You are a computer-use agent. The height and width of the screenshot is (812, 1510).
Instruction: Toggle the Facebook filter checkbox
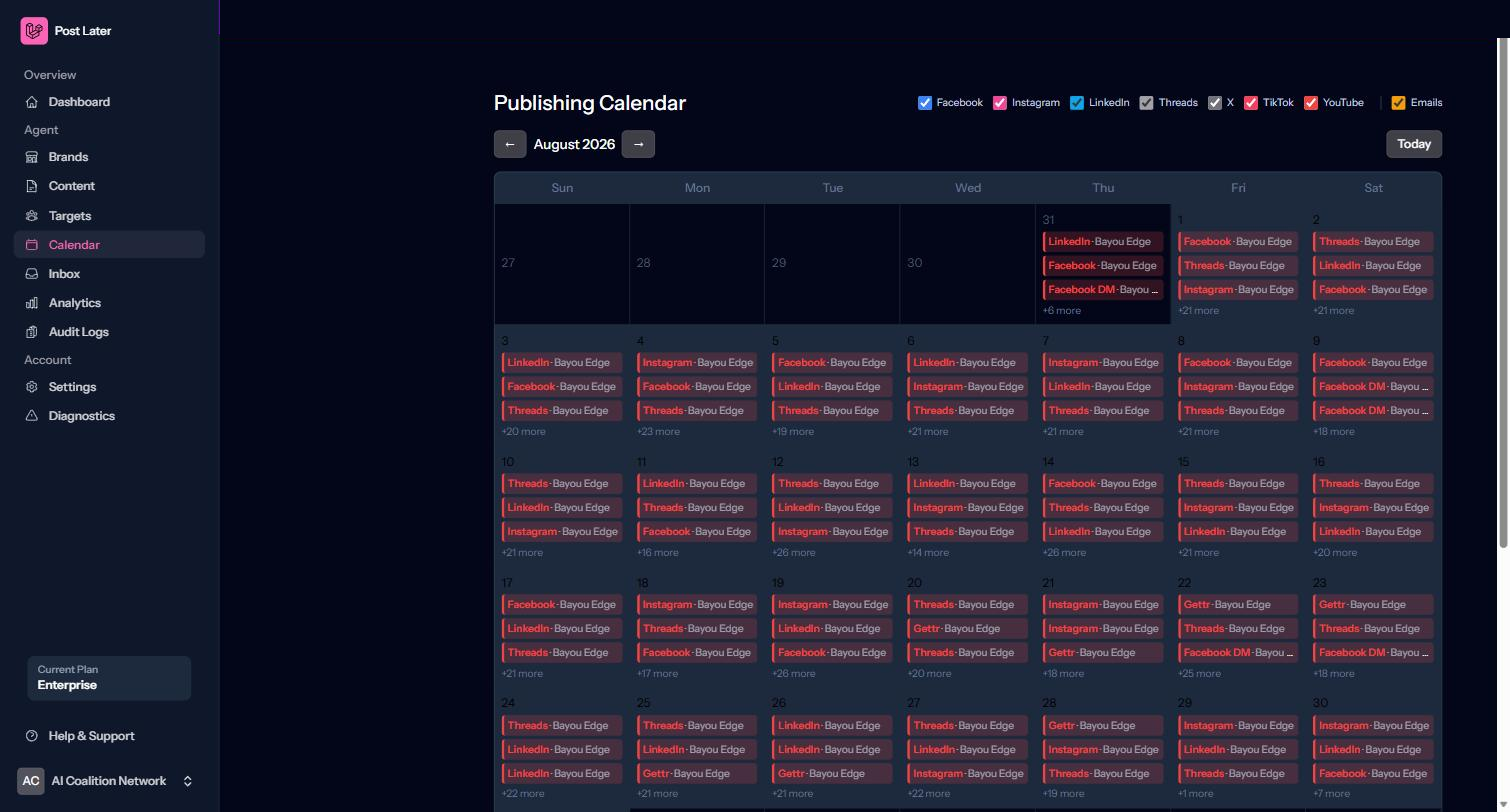tap(925, 103)
